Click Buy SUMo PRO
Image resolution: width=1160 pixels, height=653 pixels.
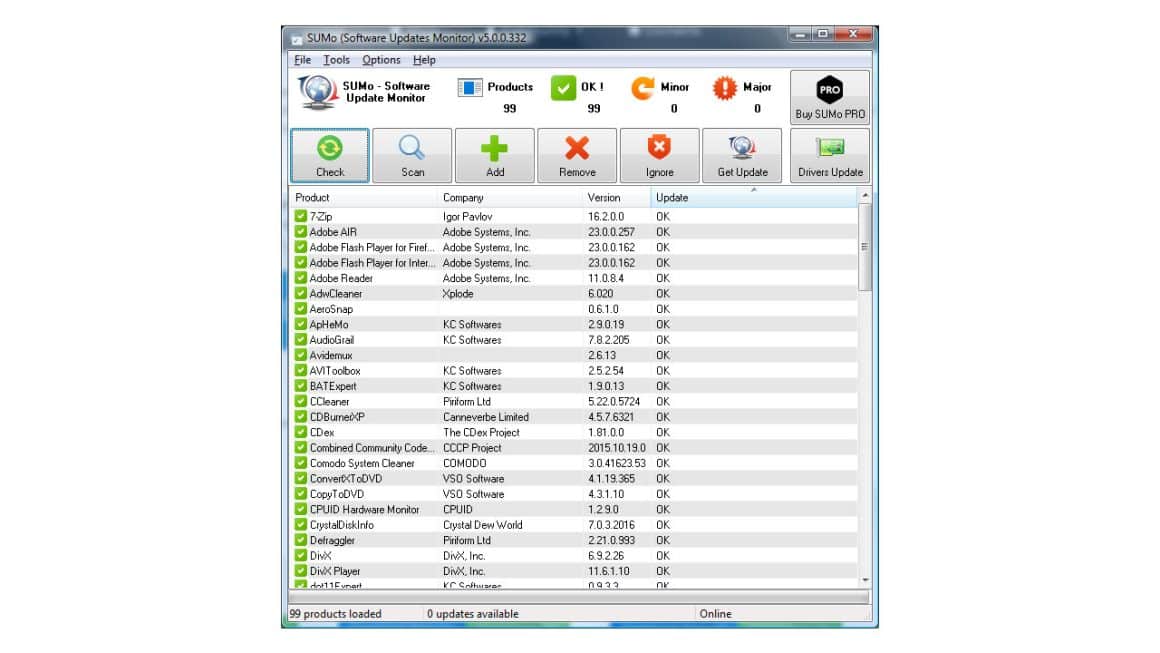pos(830,97)
